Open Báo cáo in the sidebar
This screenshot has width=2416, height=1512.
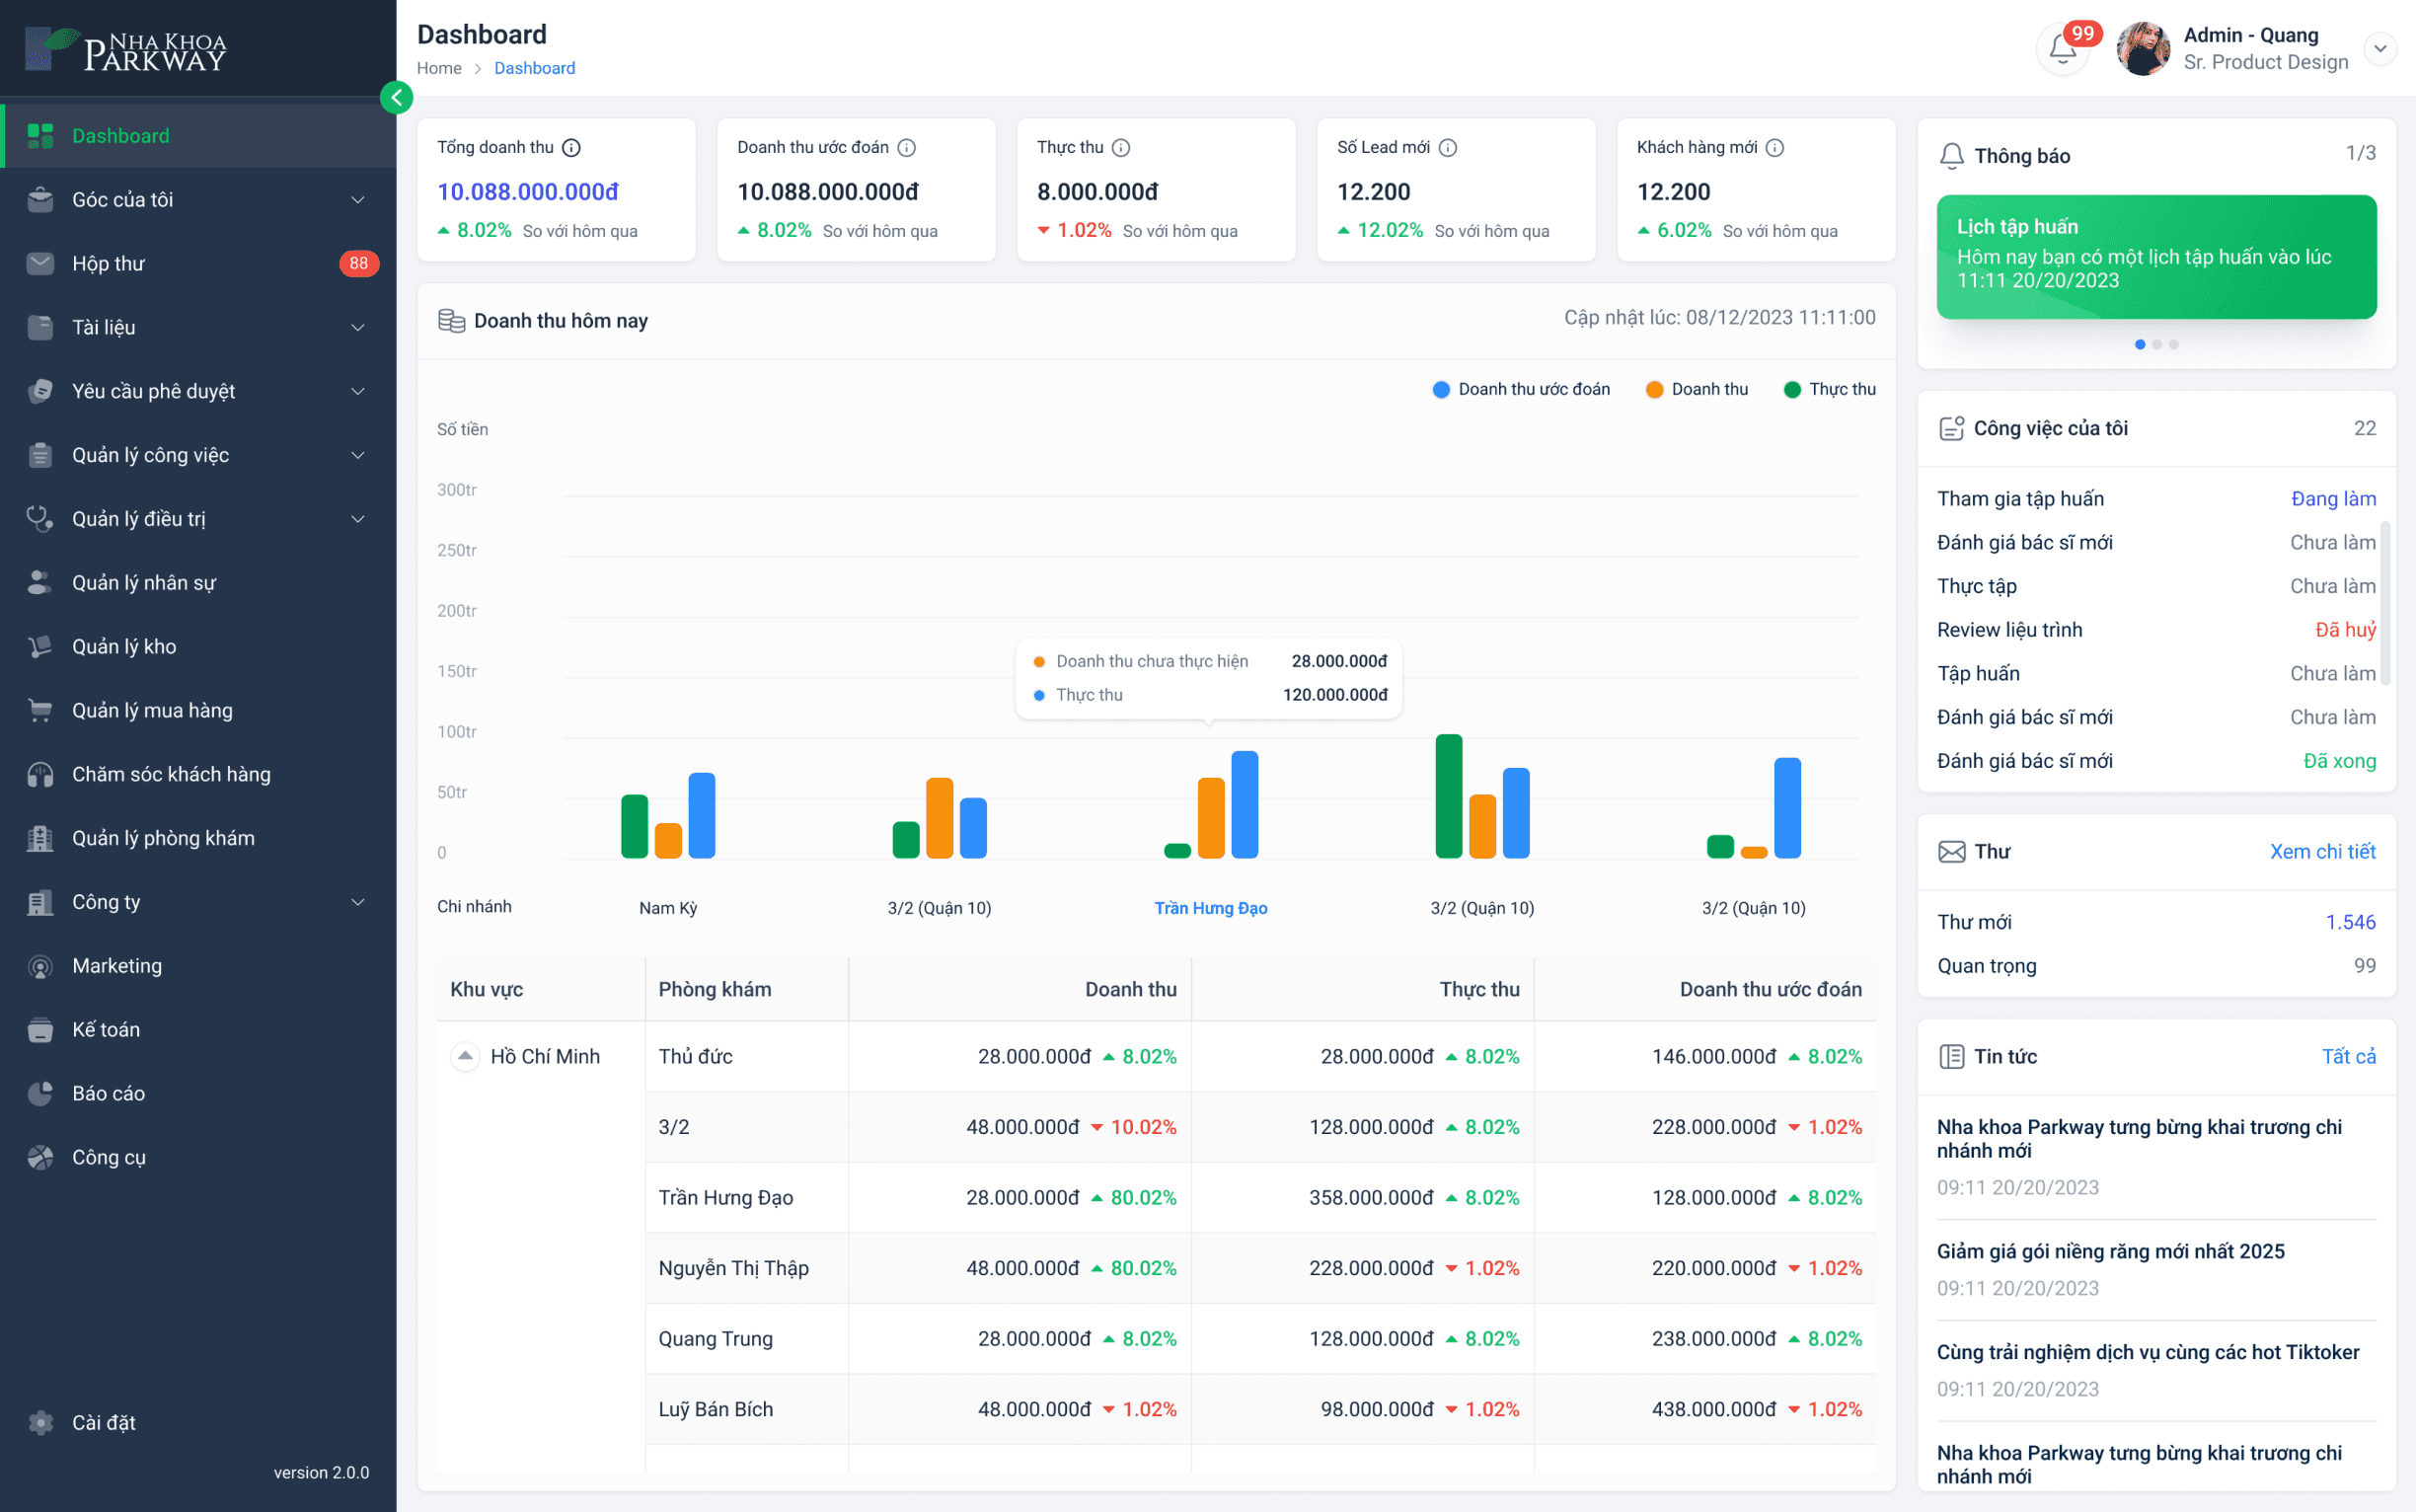(108, 1093)
